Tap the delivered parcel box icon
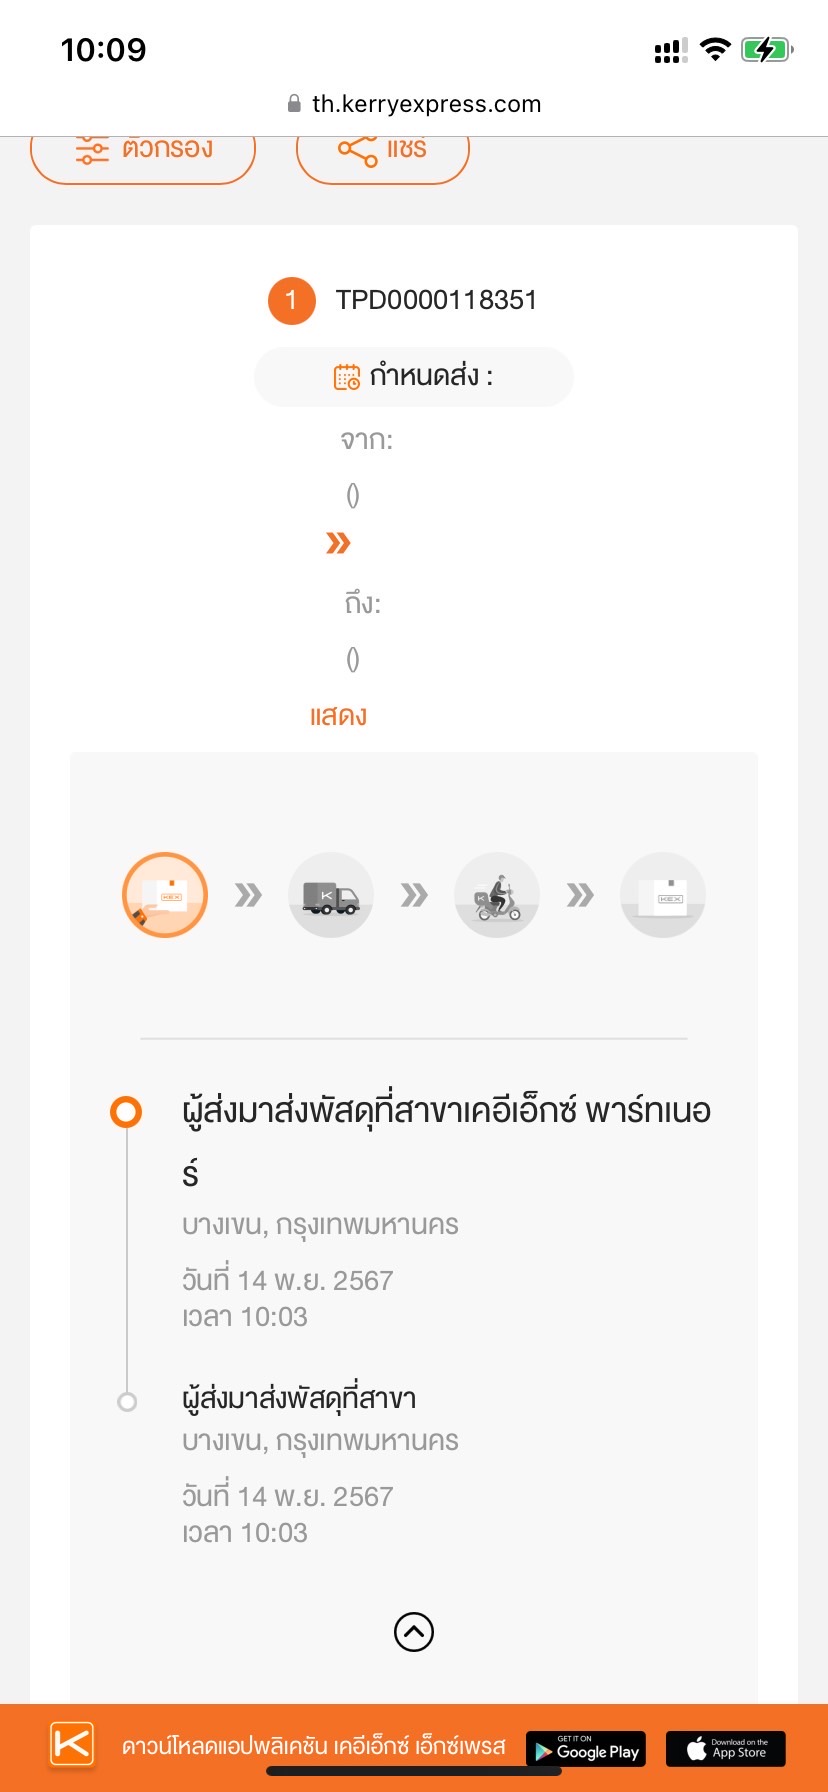This screenshot has height=1792, width=828. tap(663, 895)
